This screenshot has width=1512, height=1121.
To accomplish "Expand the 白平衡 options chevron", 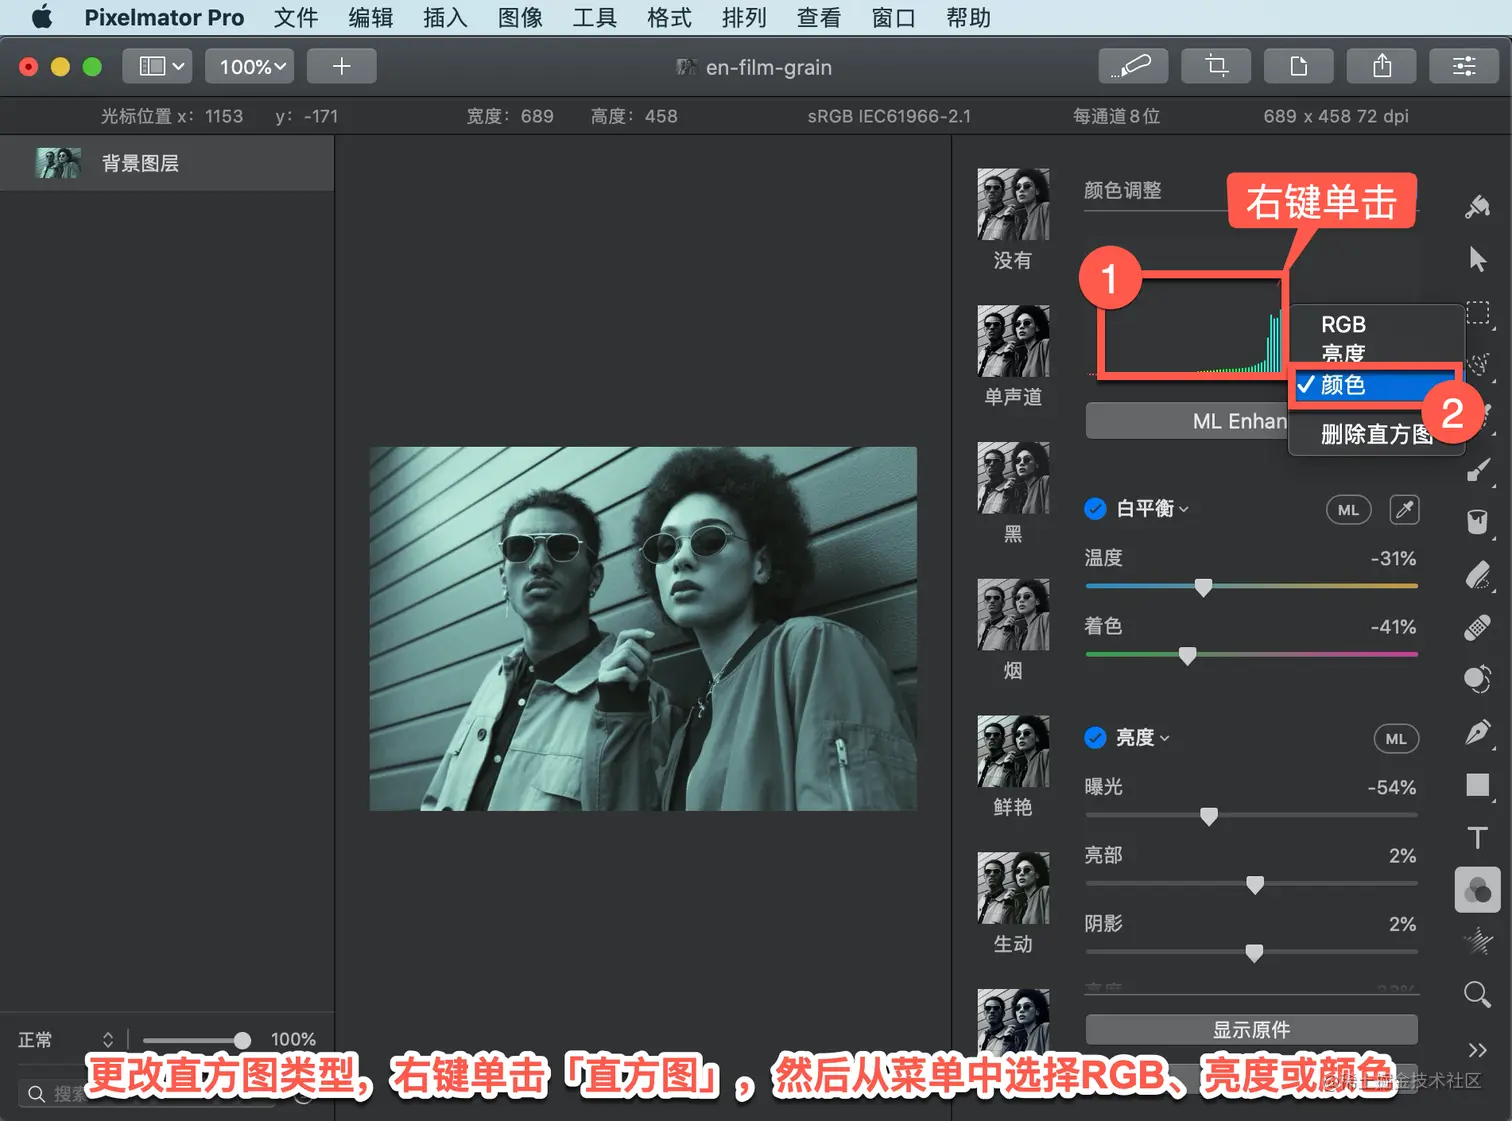I will 1184,510.
